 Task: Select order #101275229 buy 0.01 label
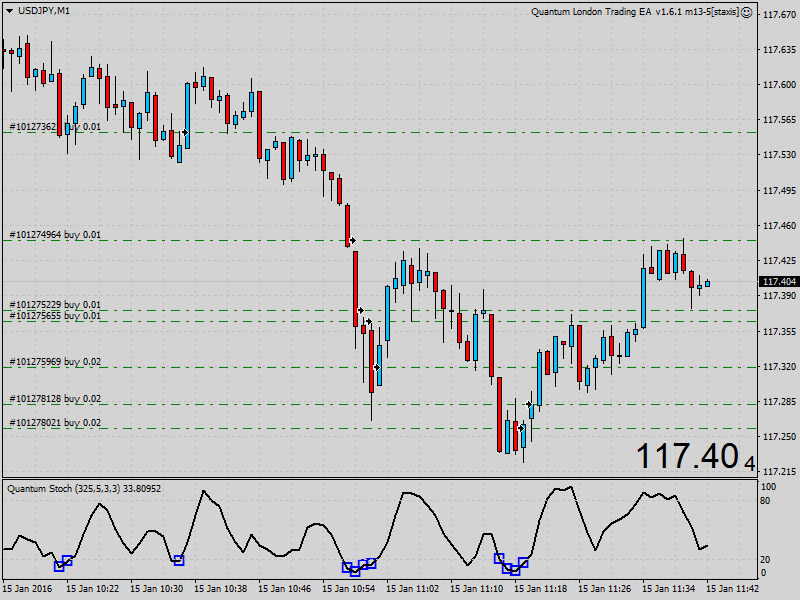coord(55,305)
